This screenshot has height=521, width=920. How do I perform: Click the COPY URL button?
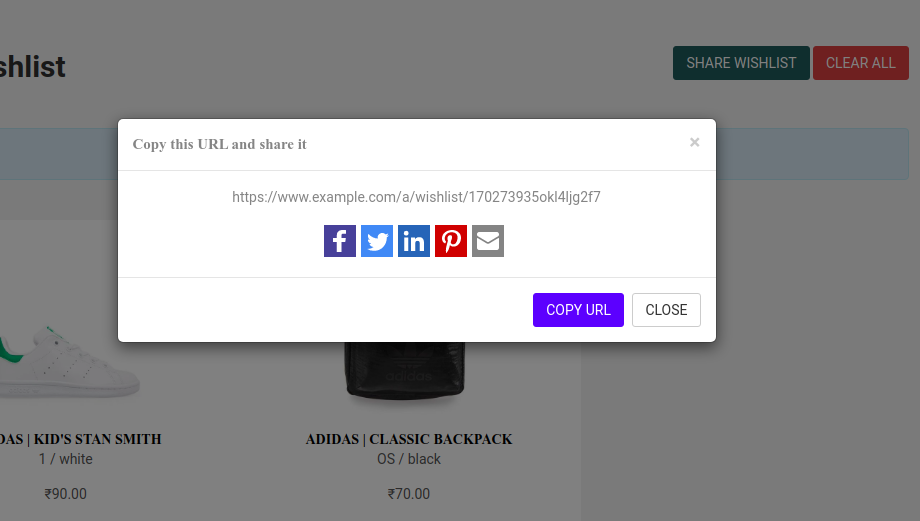click(x=578, y=310)
